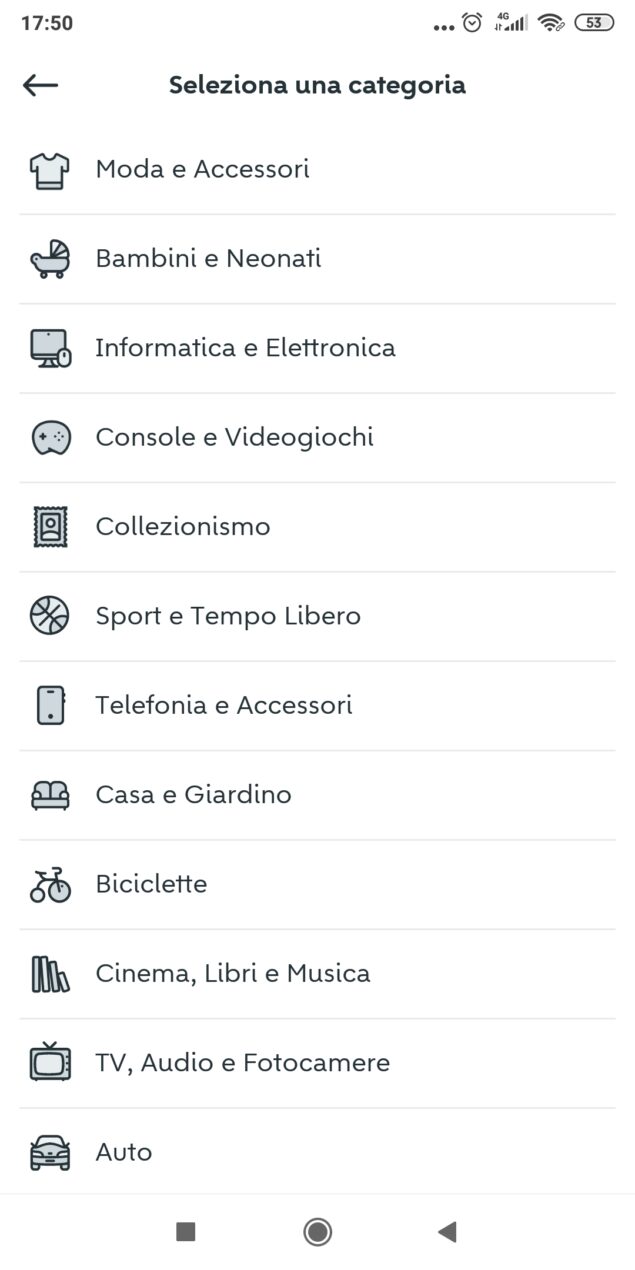This screenshot has height=1270, width=635.
Task: Select Casa e Giardino
Action: 193,795
